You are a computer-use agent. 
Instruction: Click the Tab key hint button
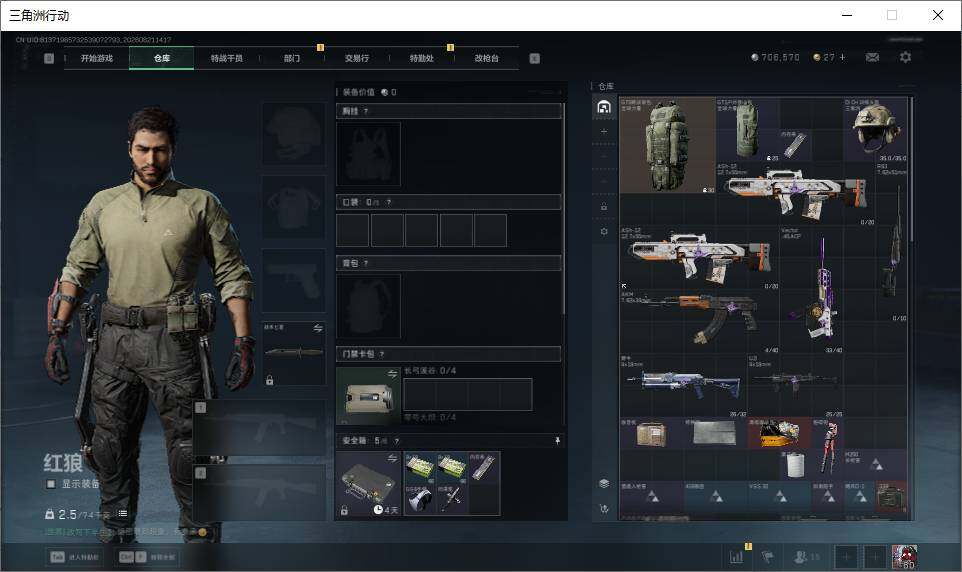(x=74, y=557)
